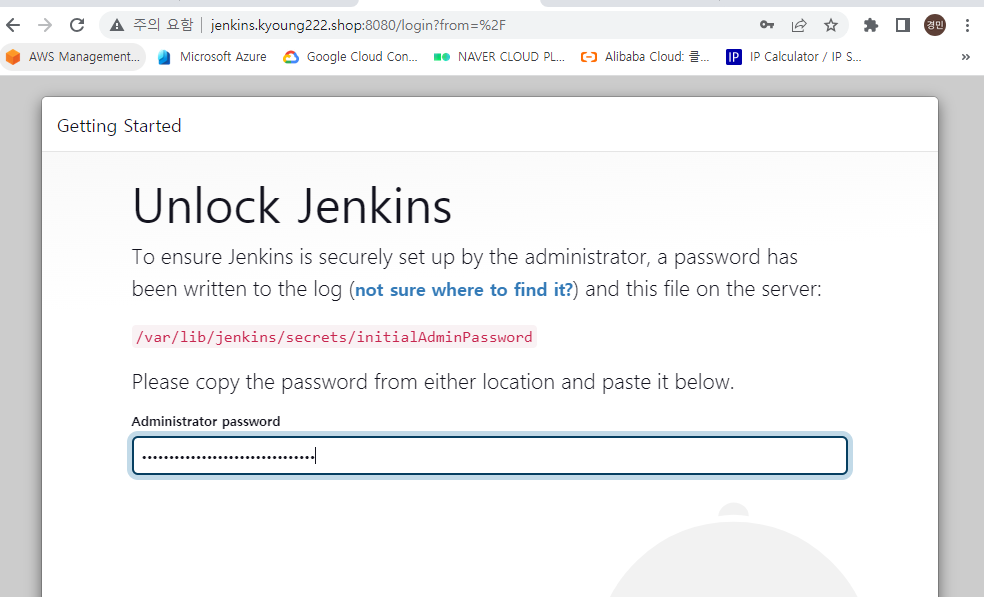
Task: Toggle the browser side panel
Action: tap(902, 25)
